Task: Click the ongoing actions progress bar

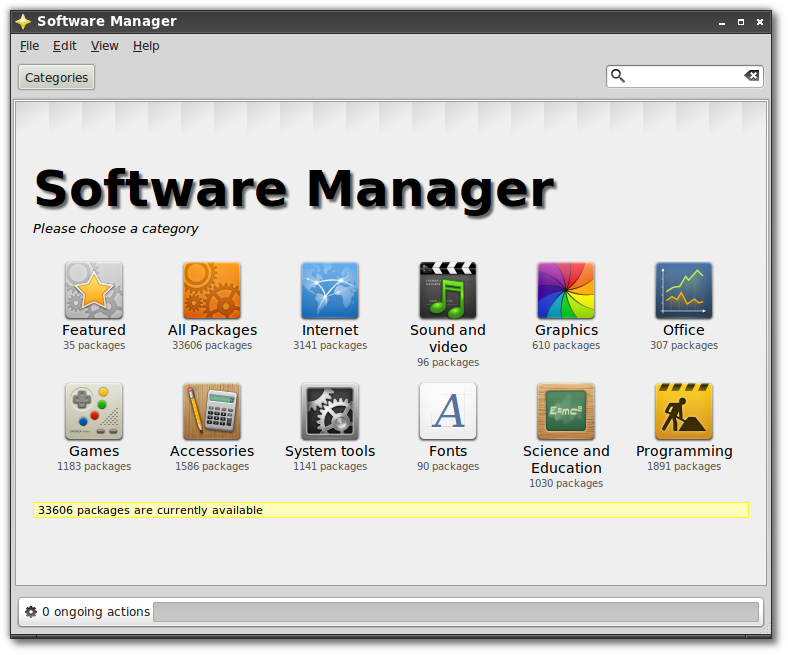Action: tap(456, 612)
